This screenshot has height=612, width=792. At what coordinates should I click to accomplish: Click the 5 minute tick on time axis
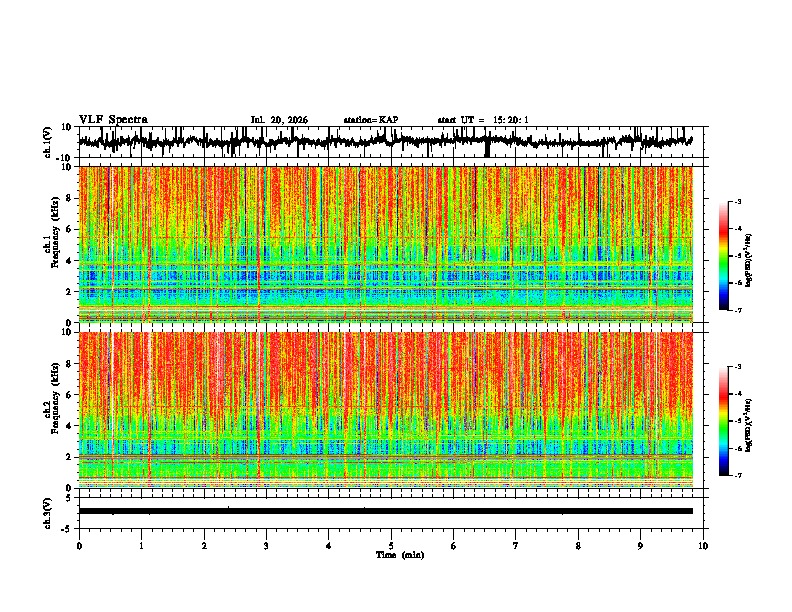[391, 546]
